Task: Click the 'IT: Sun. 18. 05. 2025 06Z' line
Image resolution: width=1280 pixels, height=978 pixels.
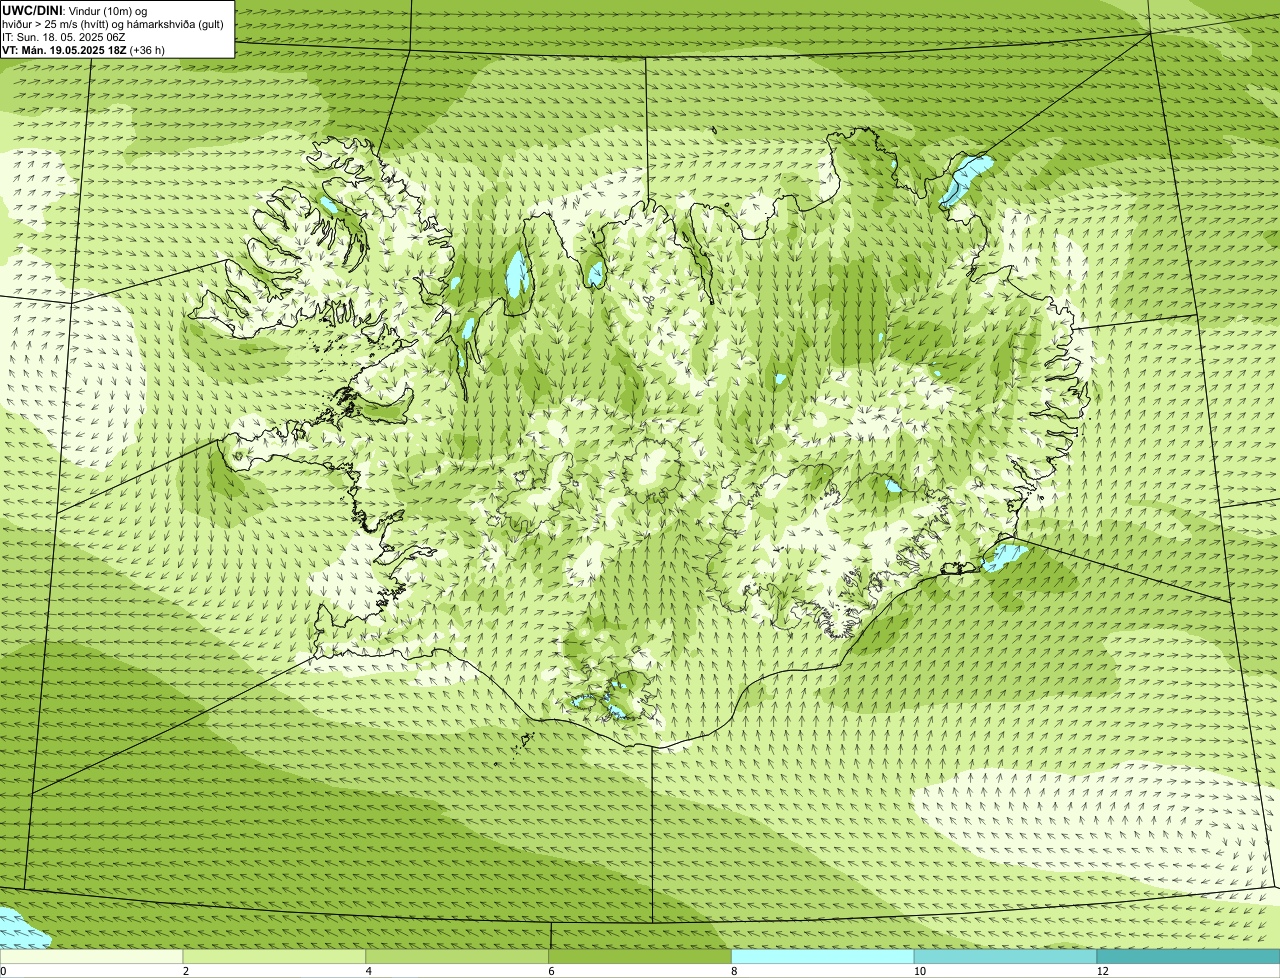Action: [64, 36]
